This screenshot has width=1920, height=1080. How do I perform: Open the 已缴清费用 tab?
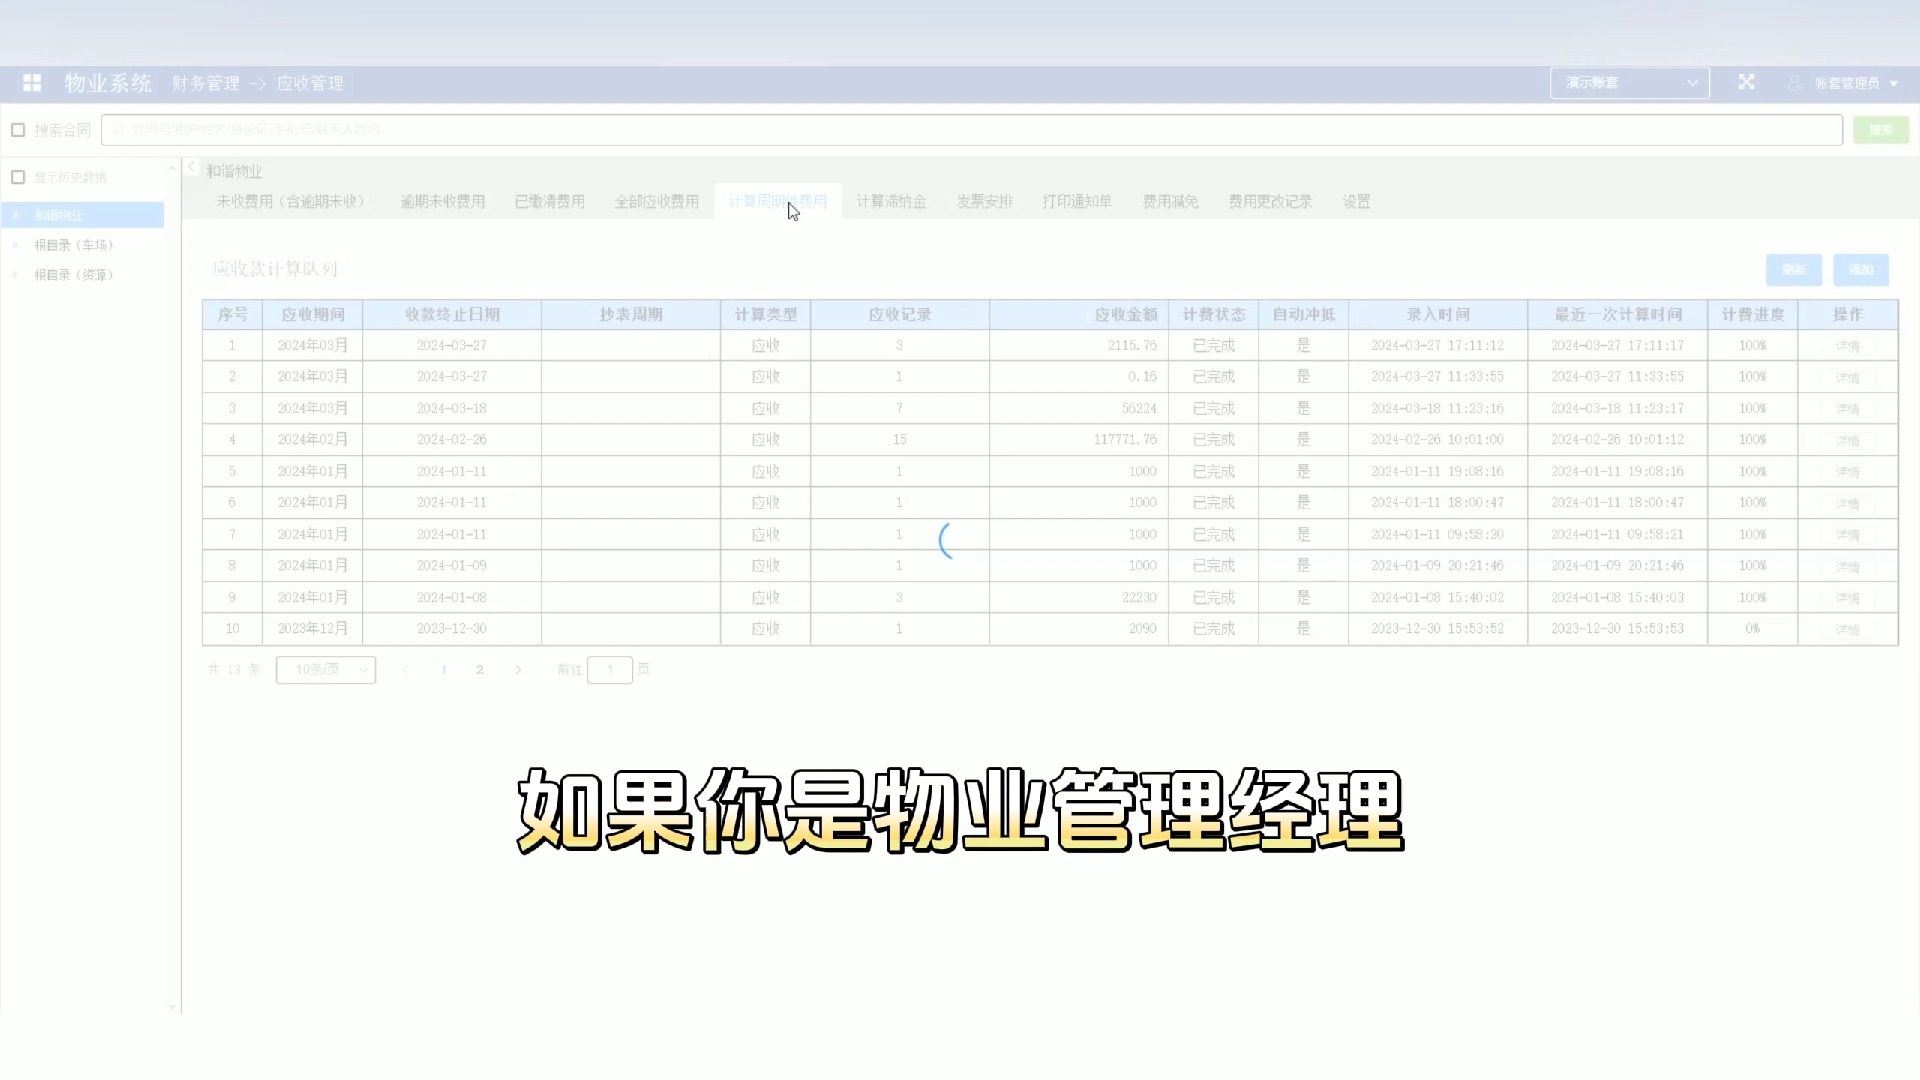pyautogui.click(x=550, y=202)
